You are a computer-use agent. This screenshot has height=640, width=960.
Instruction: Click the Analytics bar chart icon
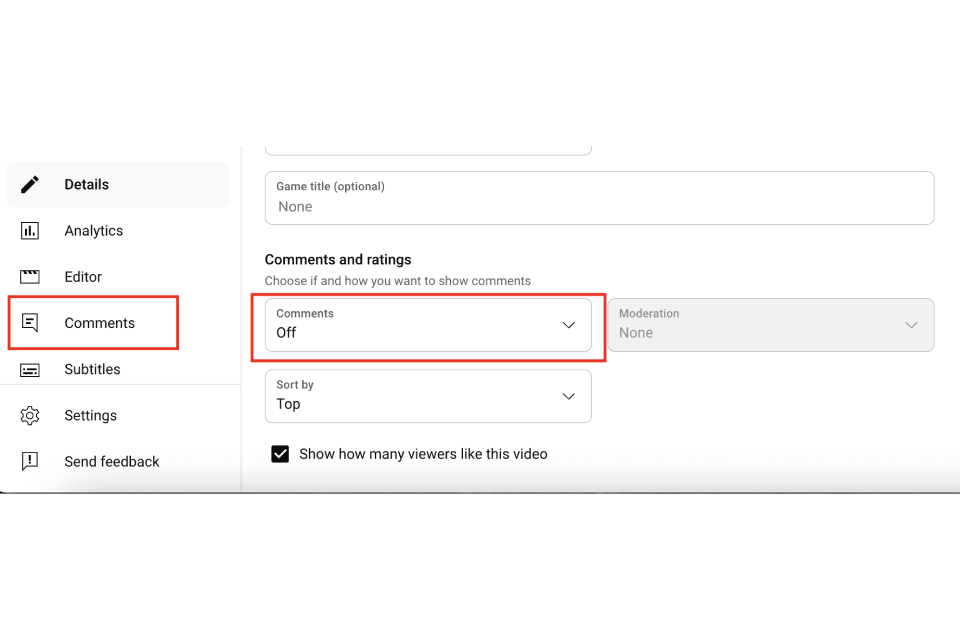(x=30, y=230)
